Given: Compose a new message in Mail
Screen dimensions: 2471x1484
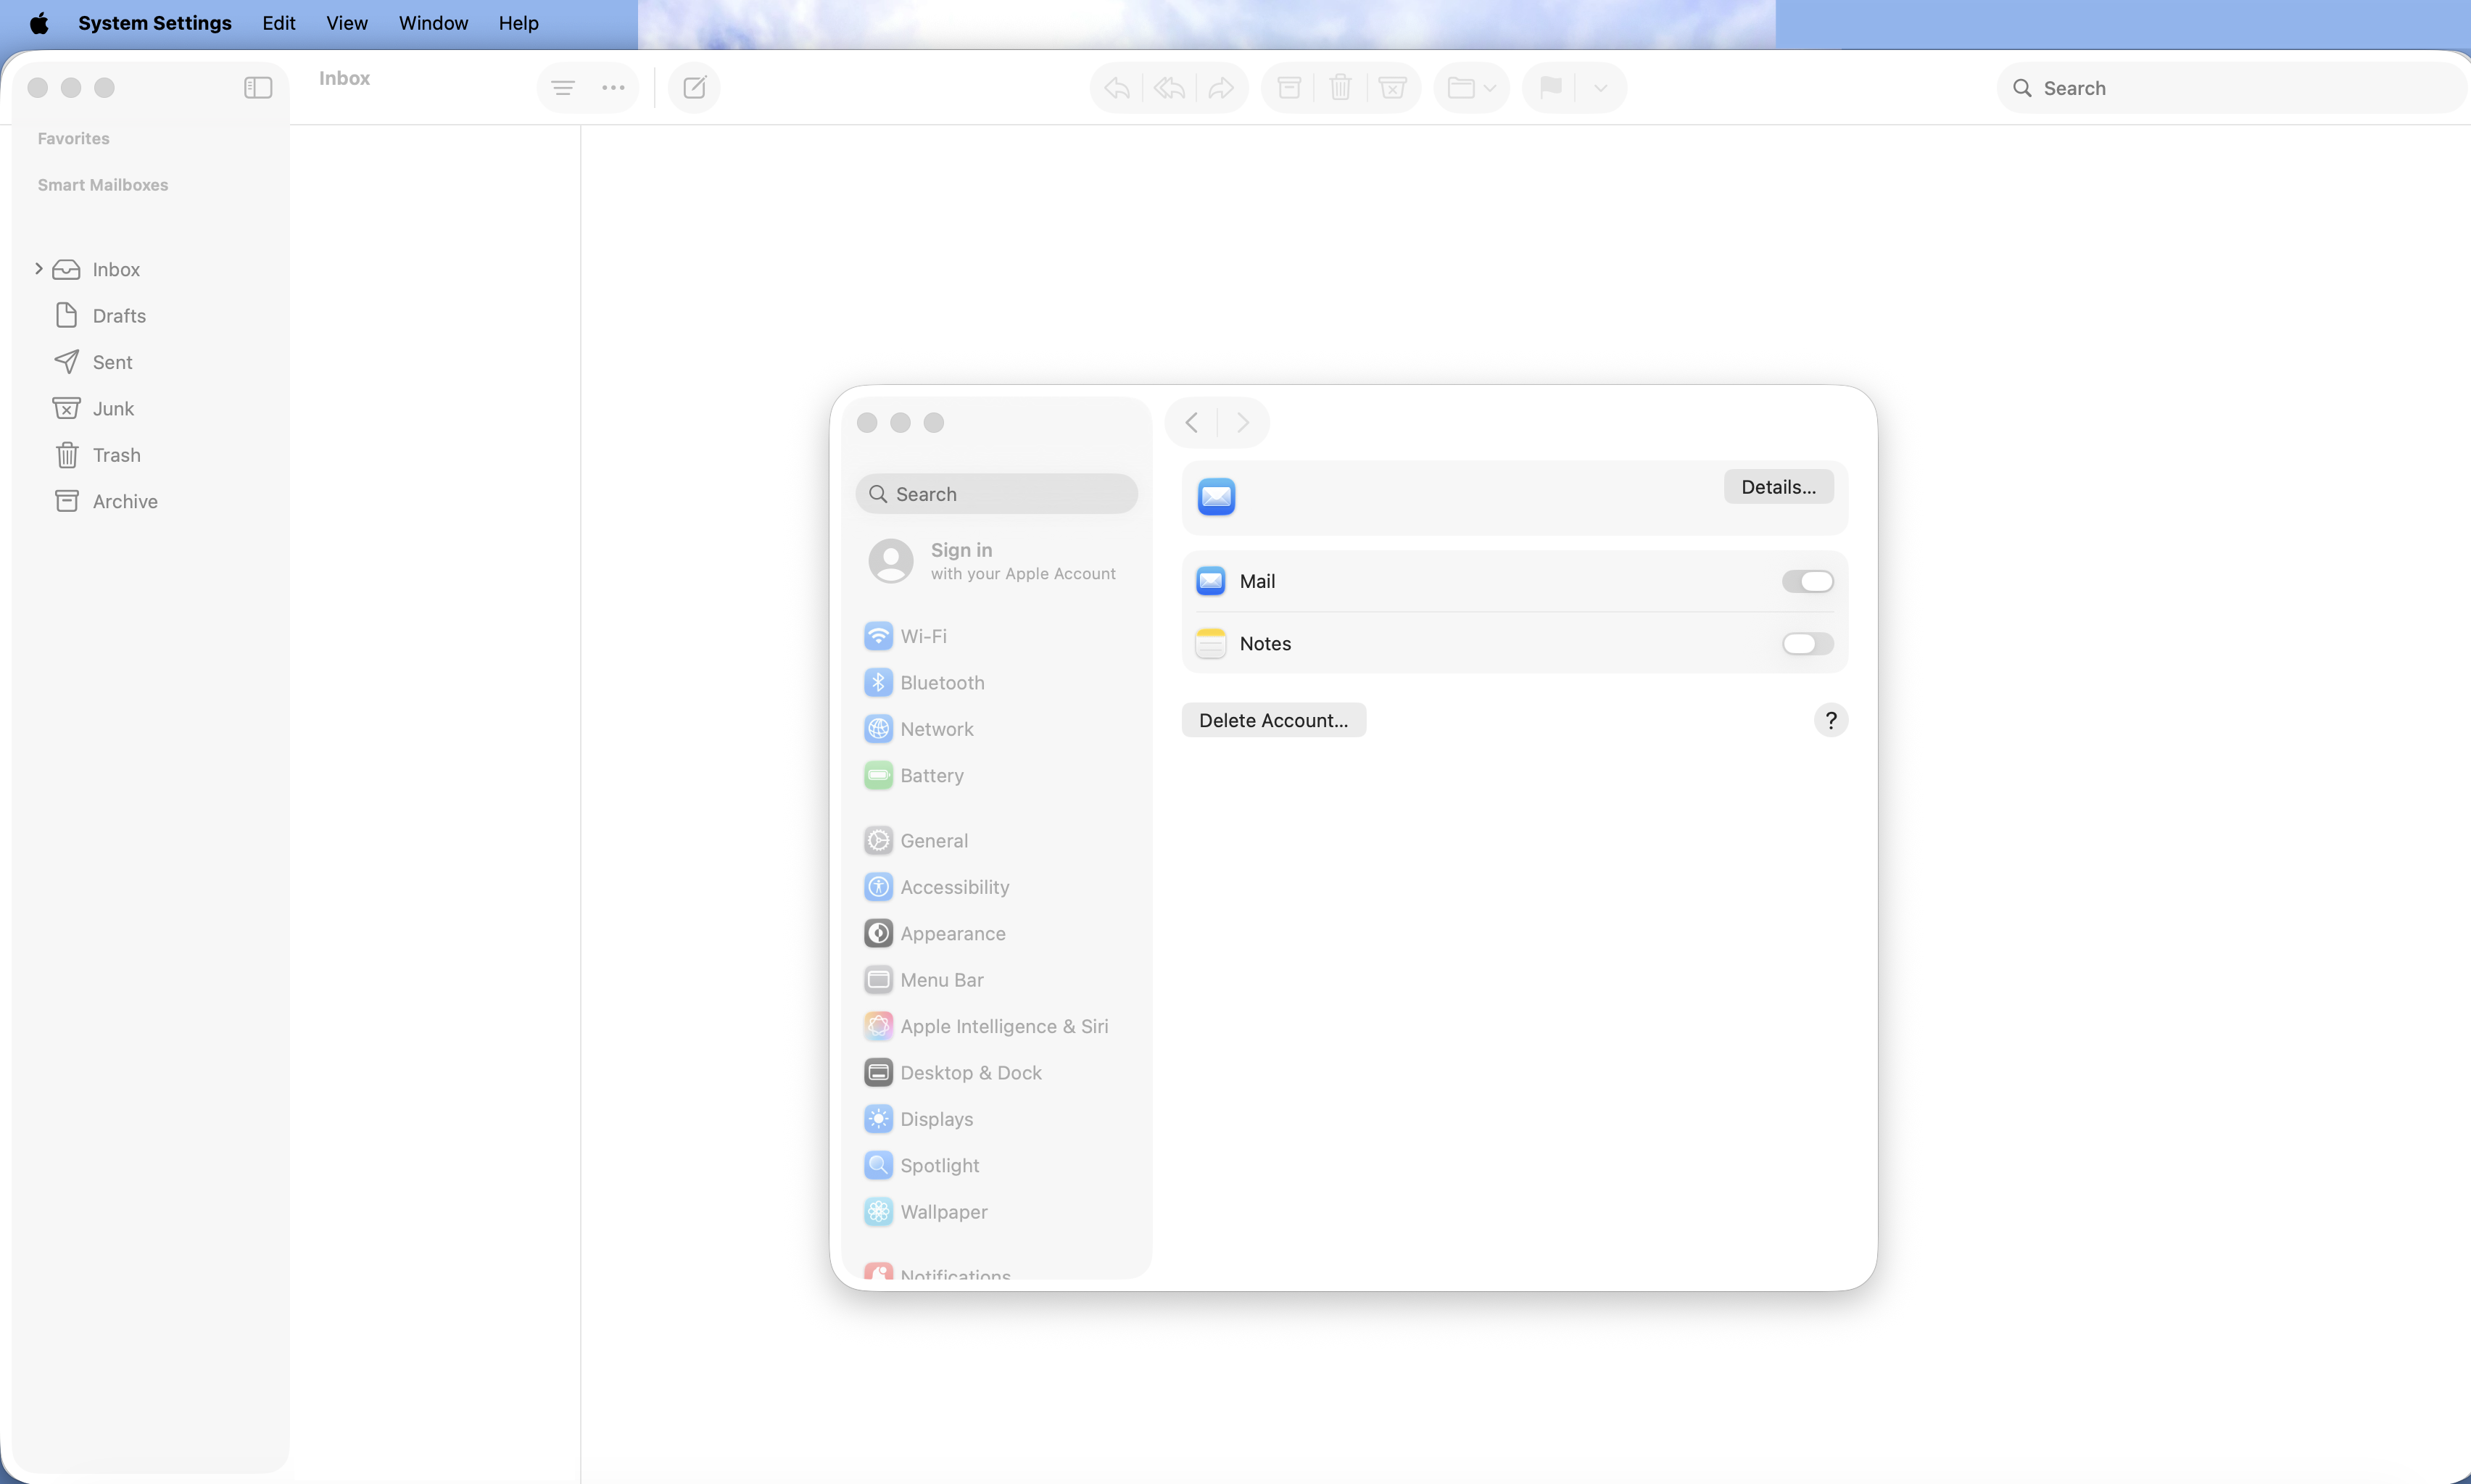Looking at the screenshot, I should click(694, 88).
